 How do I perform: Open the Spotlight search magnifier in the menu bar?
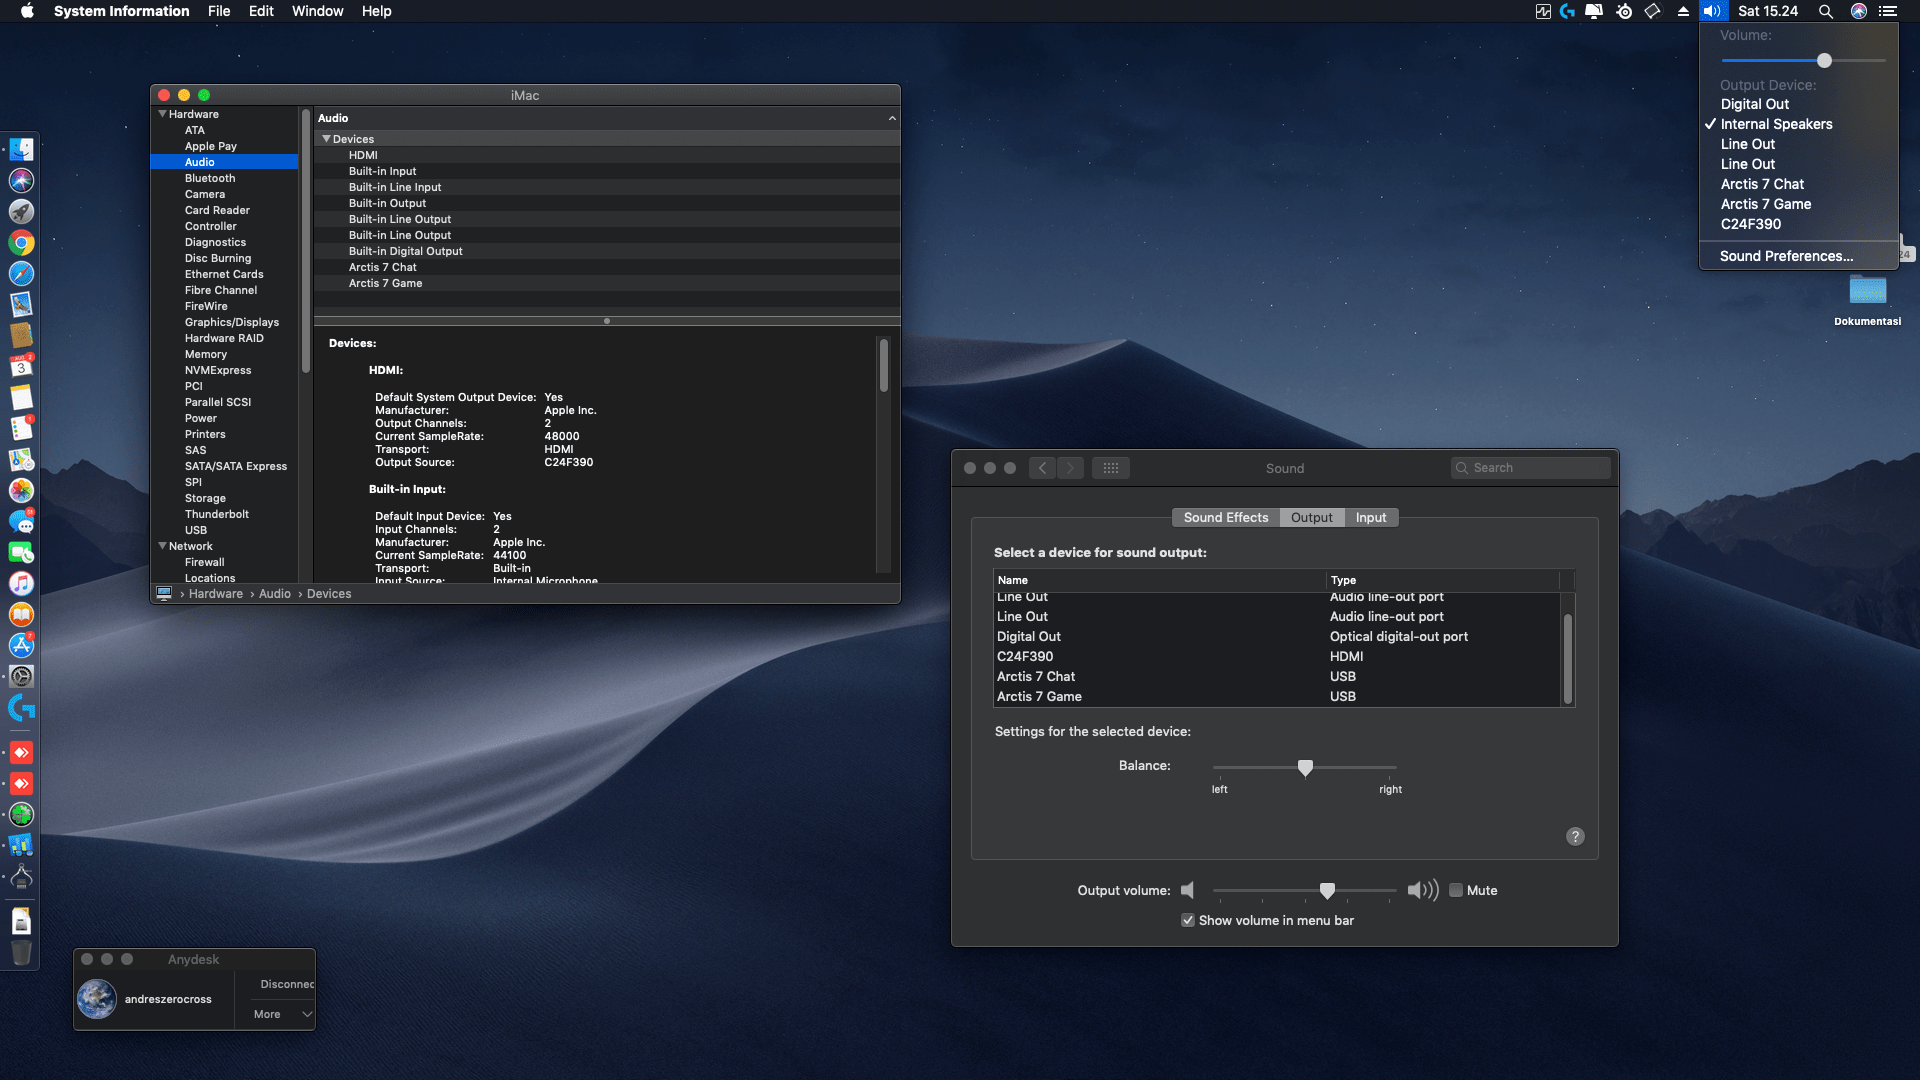1825,11
